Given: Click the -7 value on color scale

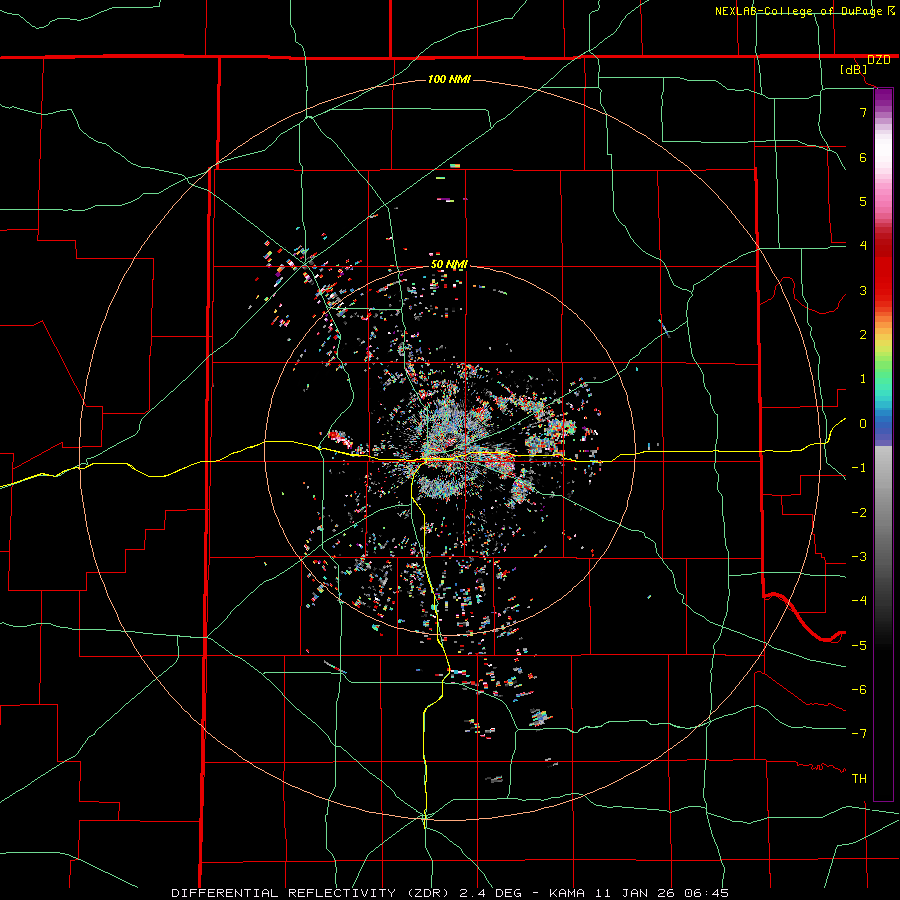Looking at the screenshot, I should pyautogui.click(x=859, y=734).
